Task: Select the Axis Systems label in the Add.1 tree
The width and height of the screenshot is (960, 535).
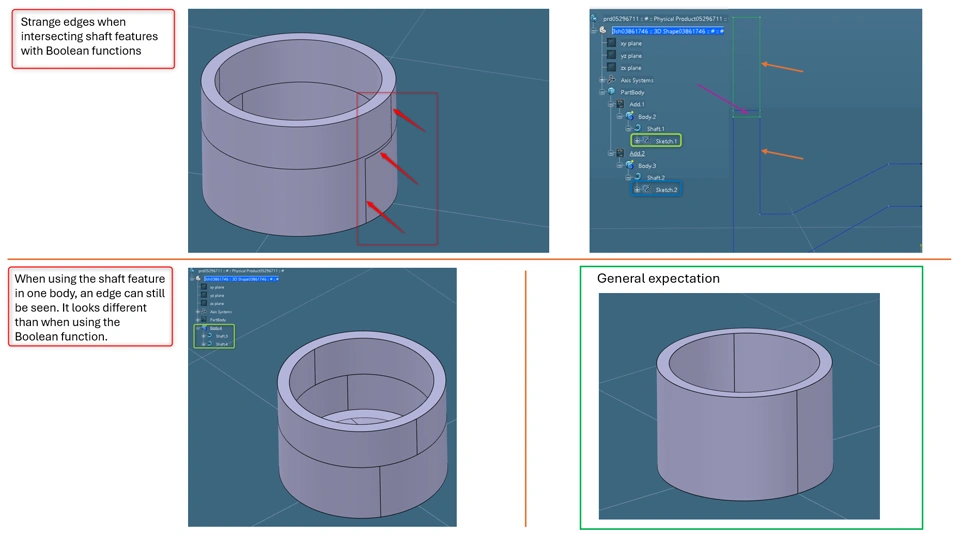Action: (x=637, y=80)
